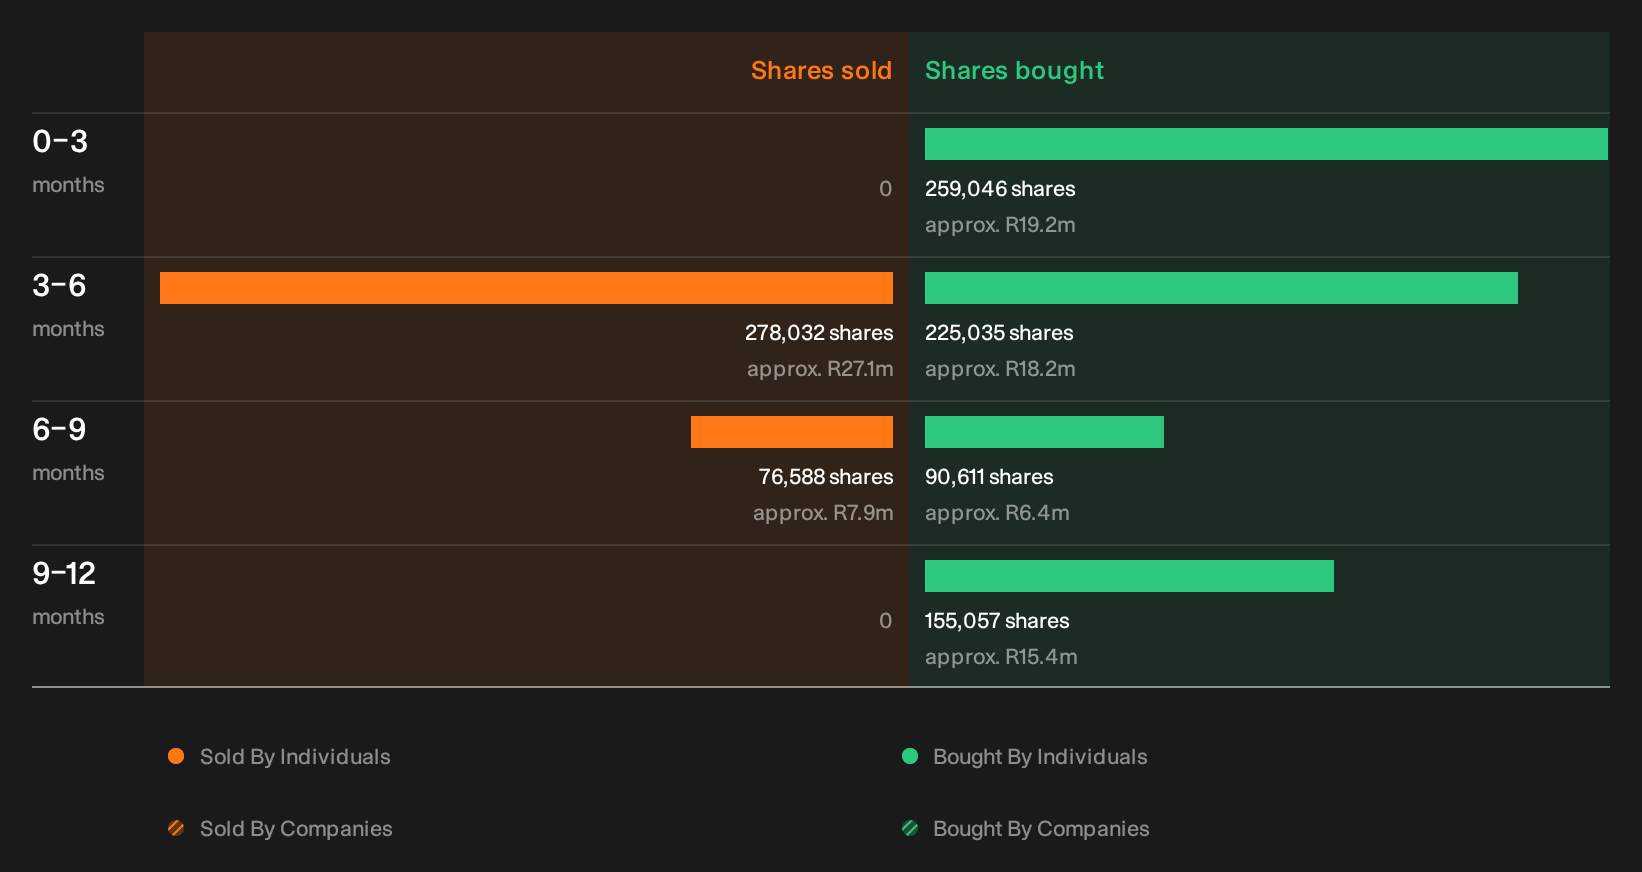Select the Sold By Individuals legend label
Viewport: 1642px width, 872px height.
coord(295,757)
